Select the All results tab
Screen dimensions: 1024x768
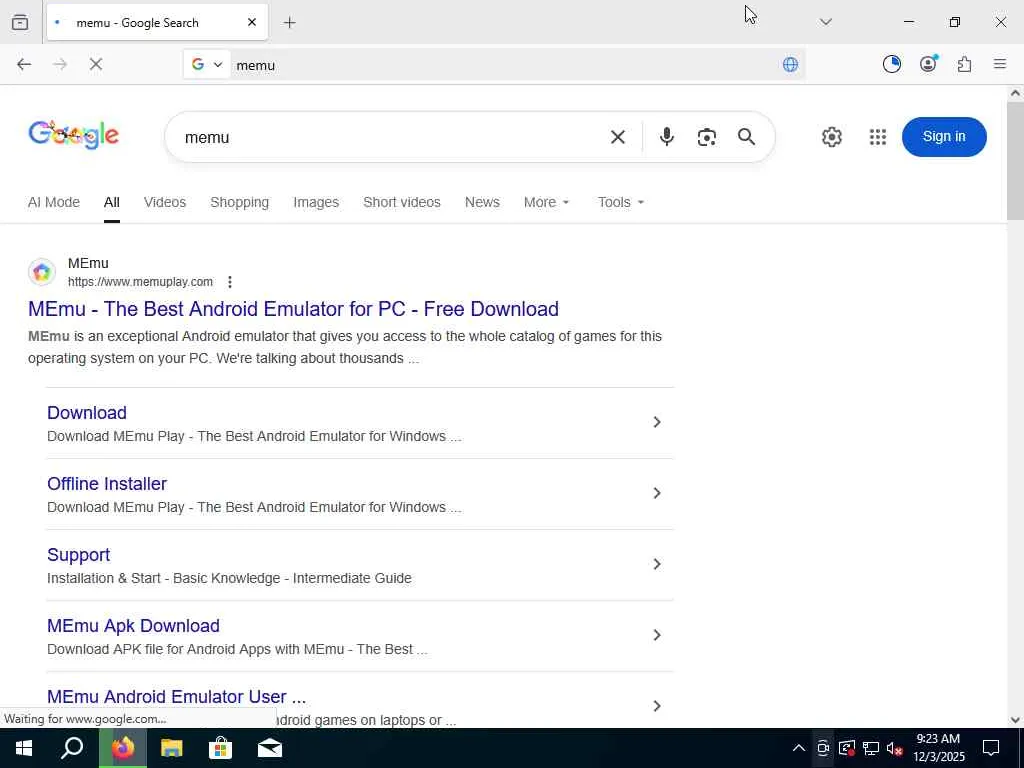[112, 202]
